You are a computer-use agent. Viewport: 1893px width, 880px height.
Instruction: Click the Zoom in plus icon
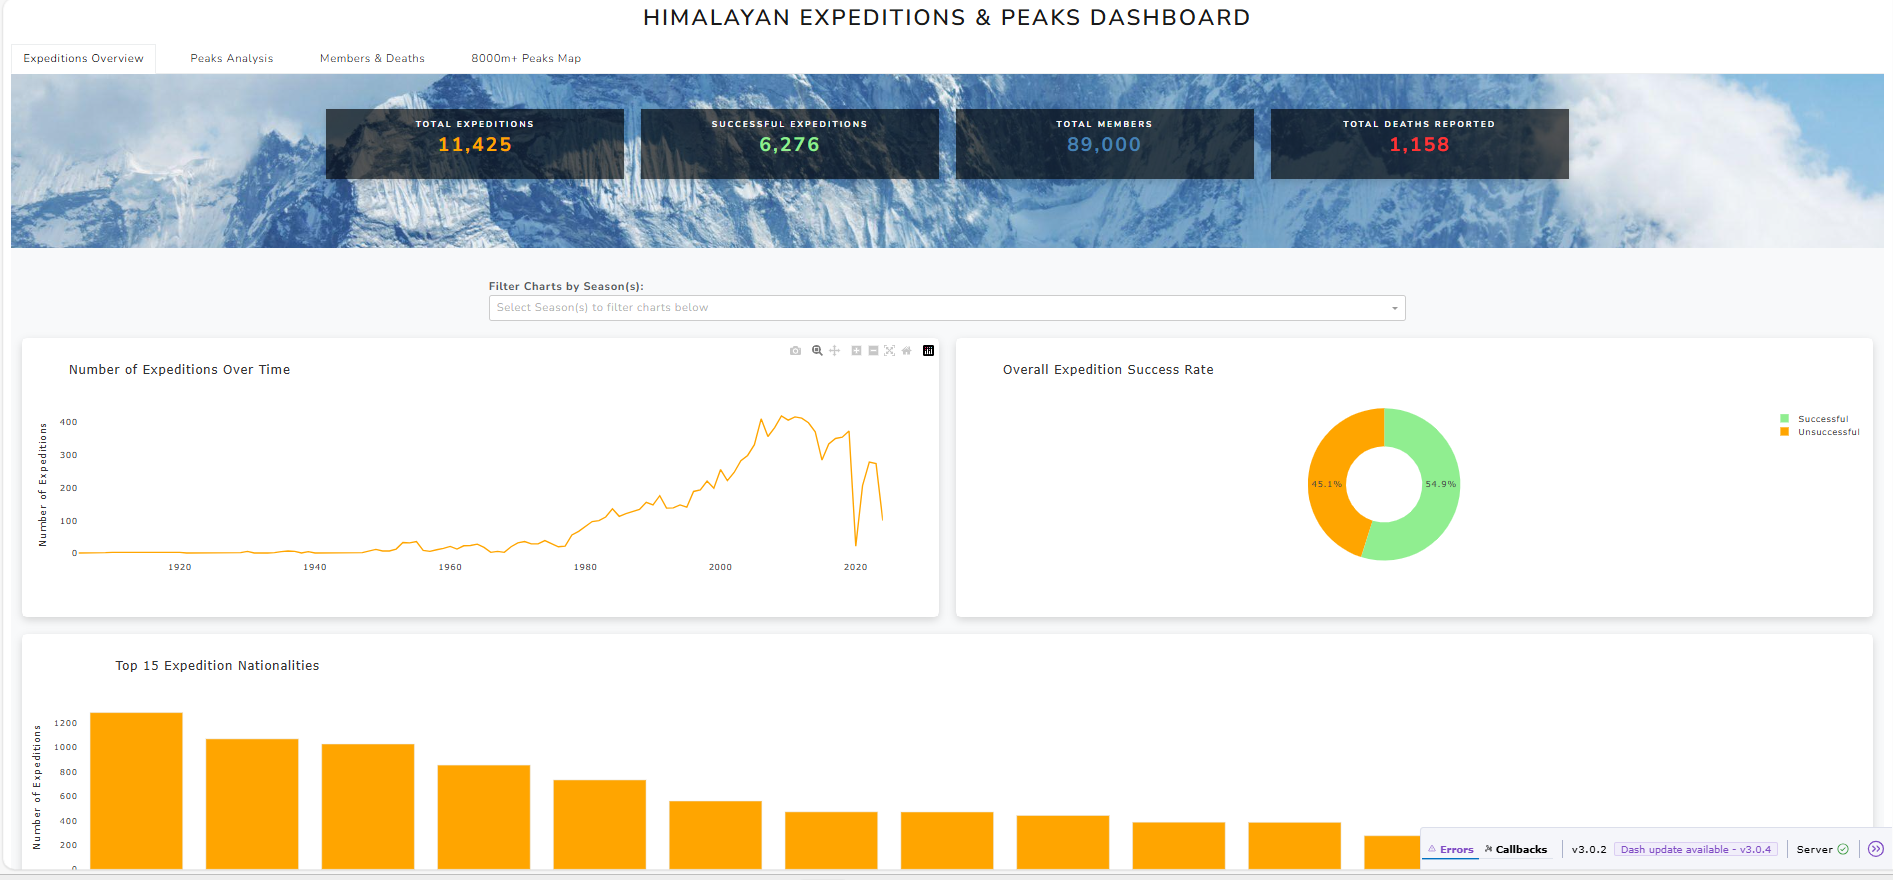pos(856,351)
